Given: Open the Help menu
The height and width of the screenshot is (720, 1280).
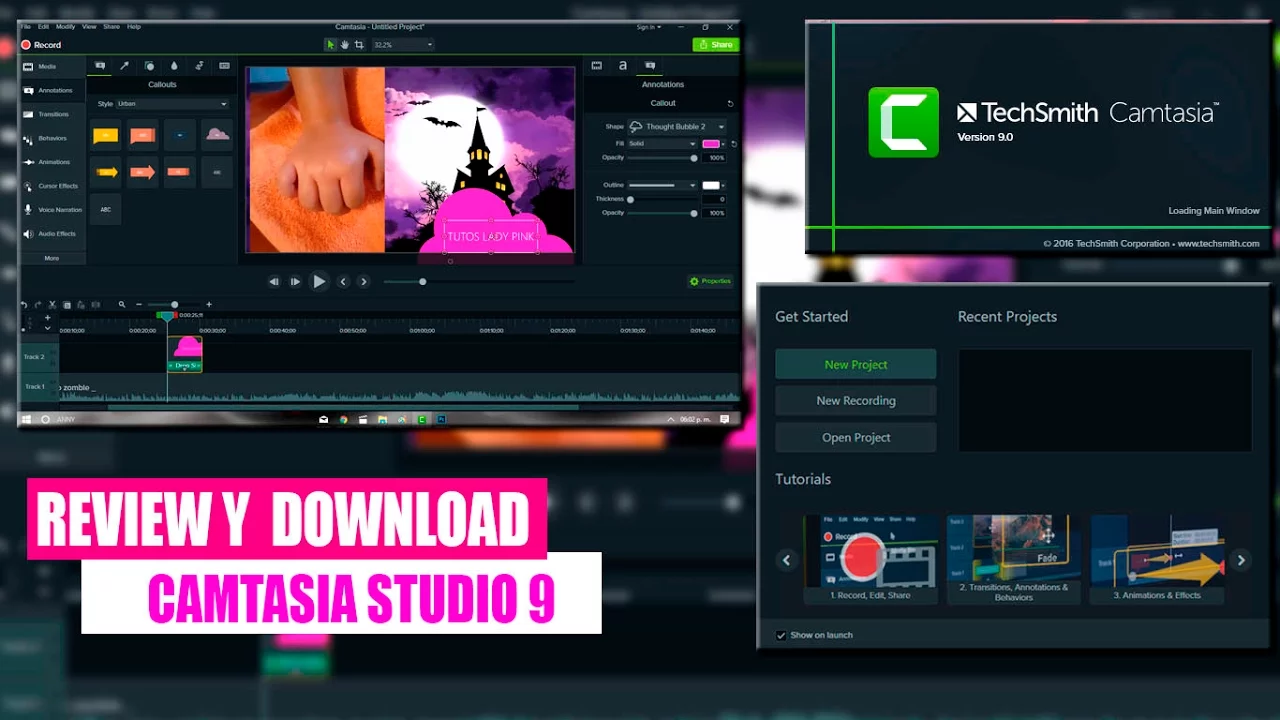Looking at the screenshot, I should point(134,27).
